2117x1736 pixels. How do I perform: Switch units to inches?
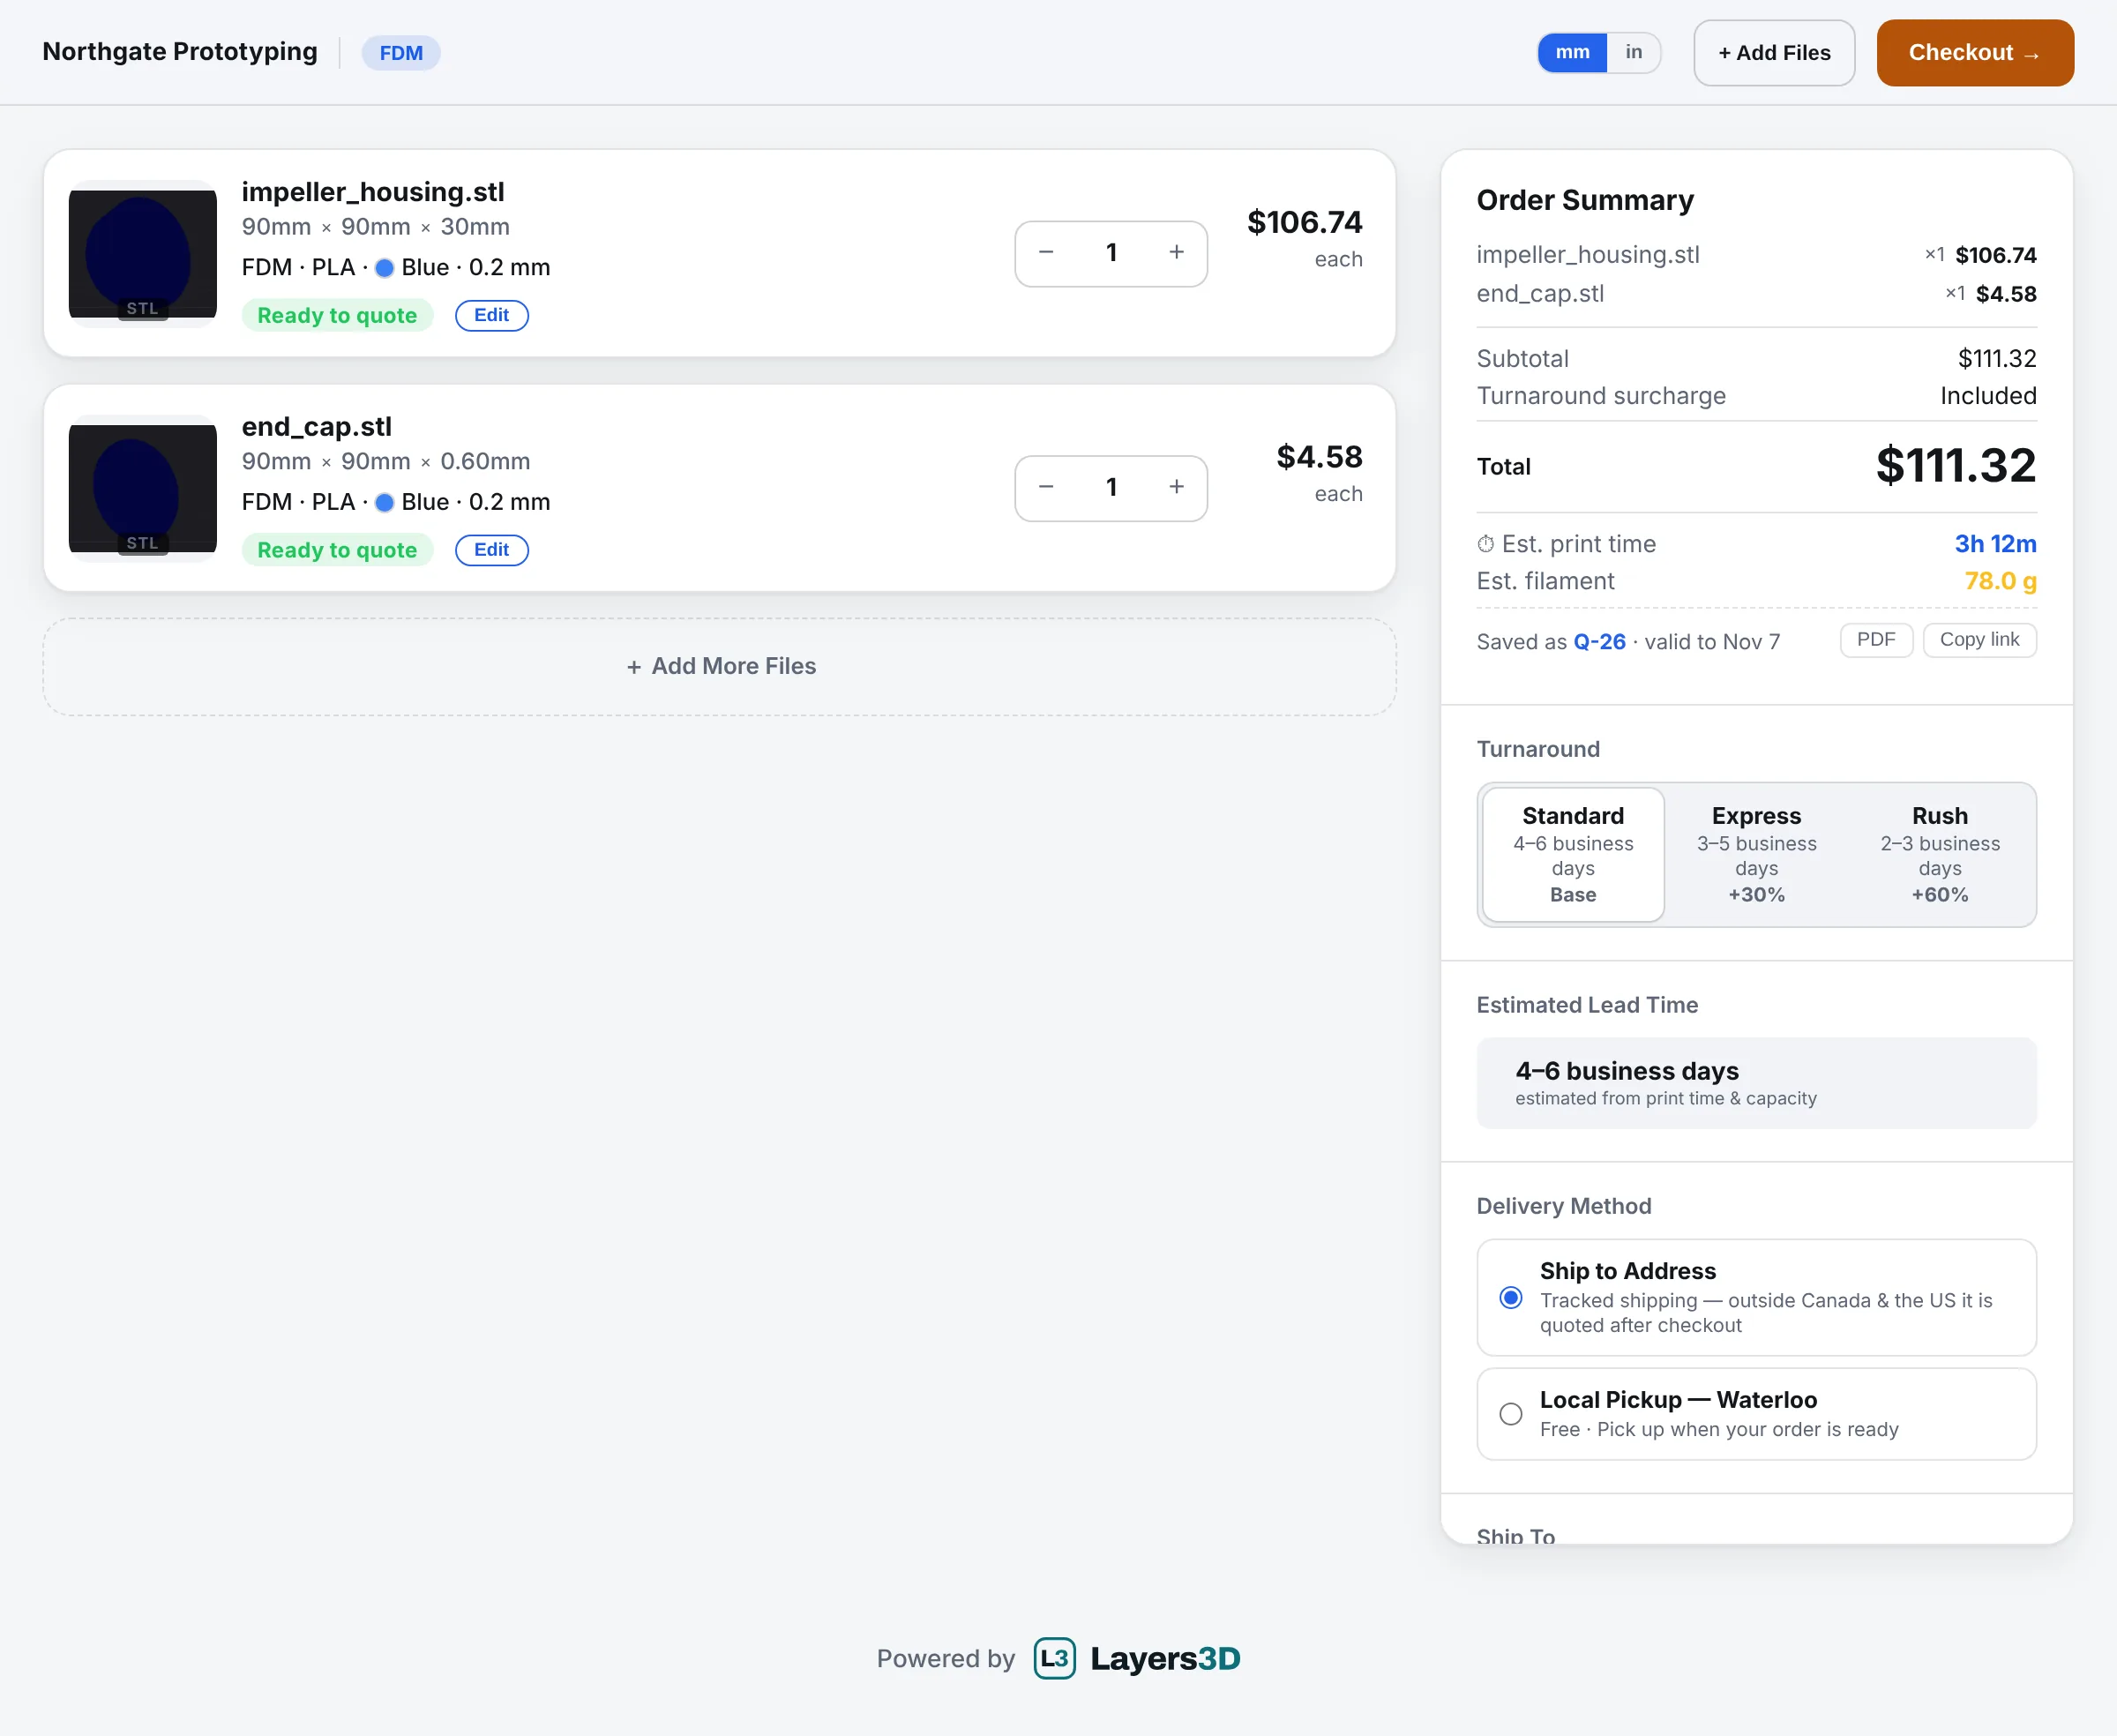click(x=1633, y=53)
